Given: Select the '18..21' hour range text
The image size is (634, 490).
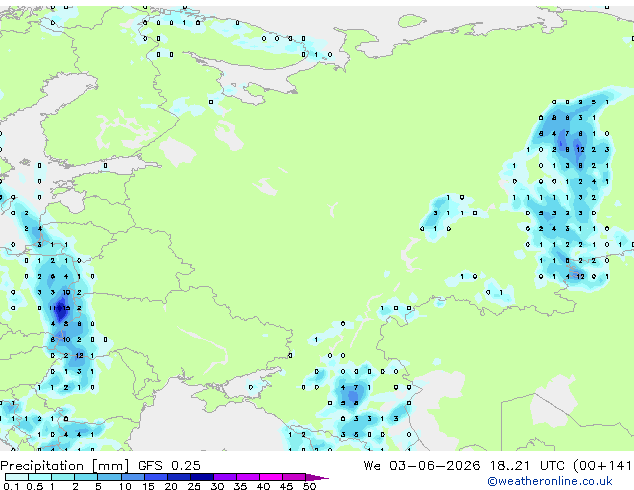Looking at the screenshot, I should pos(509,465).
